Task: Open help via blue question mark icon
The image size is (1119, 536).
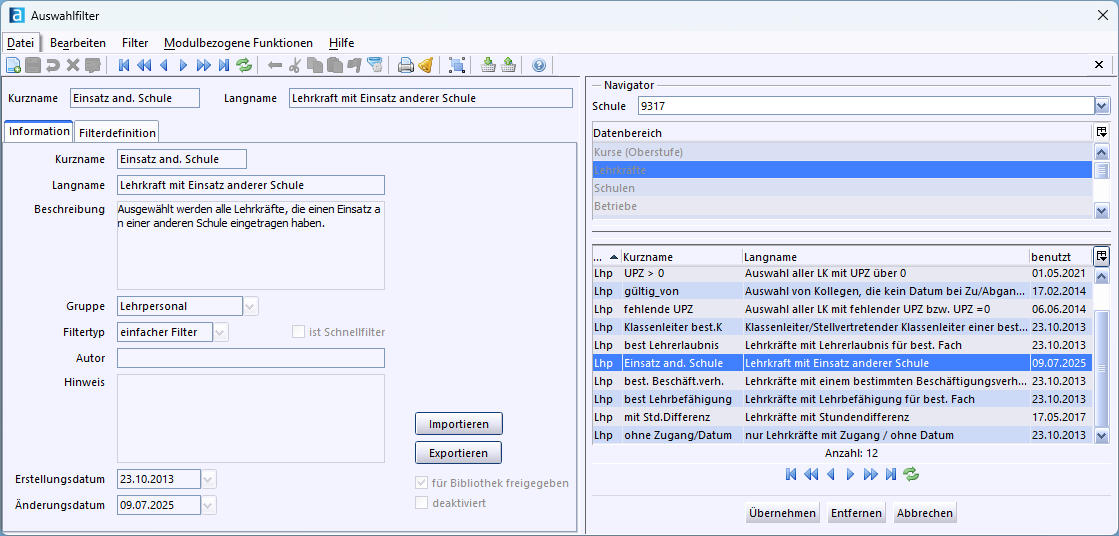Action: pyautogui.click(x=539, y=66)
